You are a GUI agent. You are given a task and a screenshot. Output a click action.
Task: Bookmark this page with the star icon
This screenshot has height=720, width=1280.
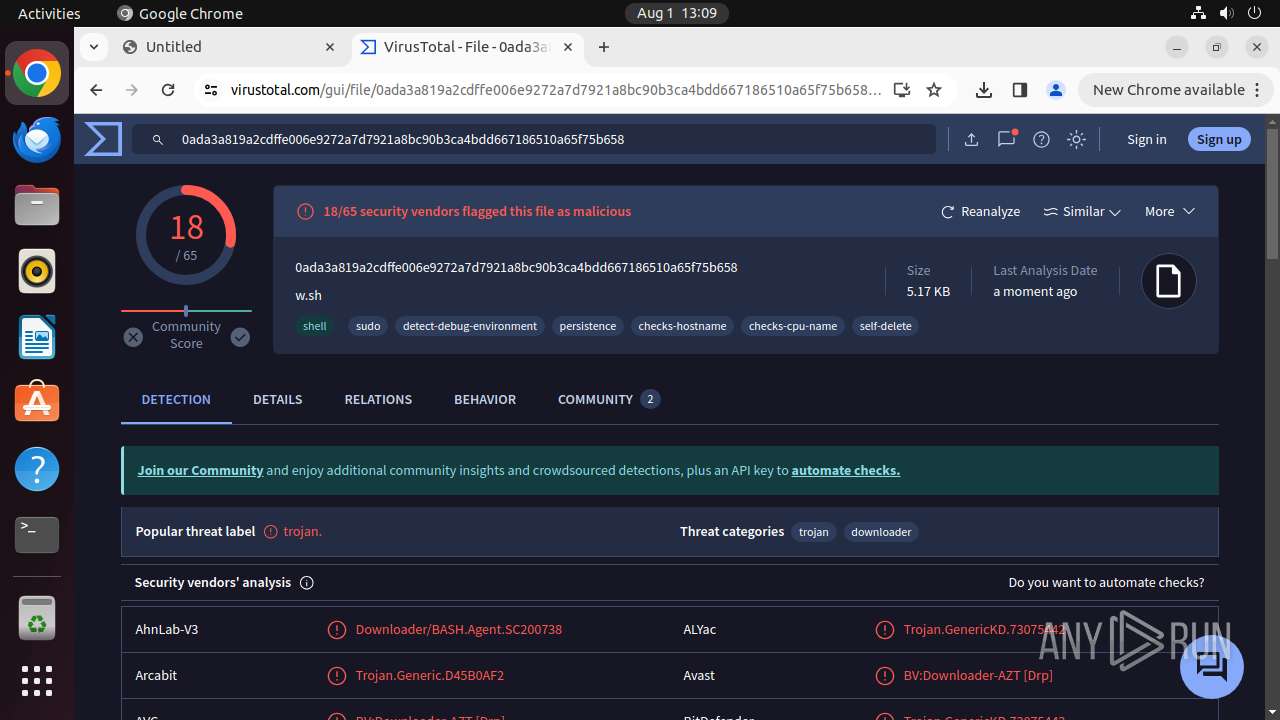pyautogui.click(x=934, y=90)
